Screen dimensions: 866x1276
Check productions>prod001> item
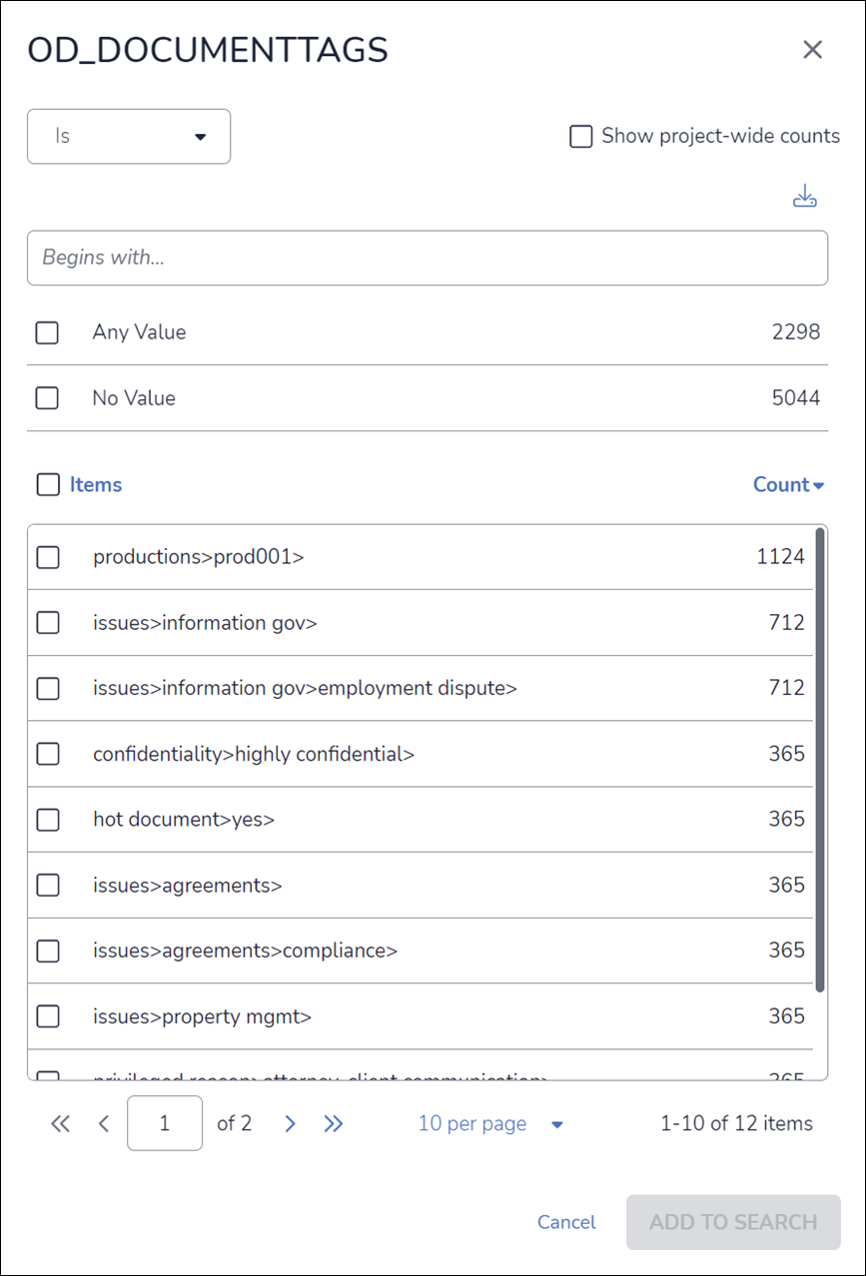click(x=48, y=557)
